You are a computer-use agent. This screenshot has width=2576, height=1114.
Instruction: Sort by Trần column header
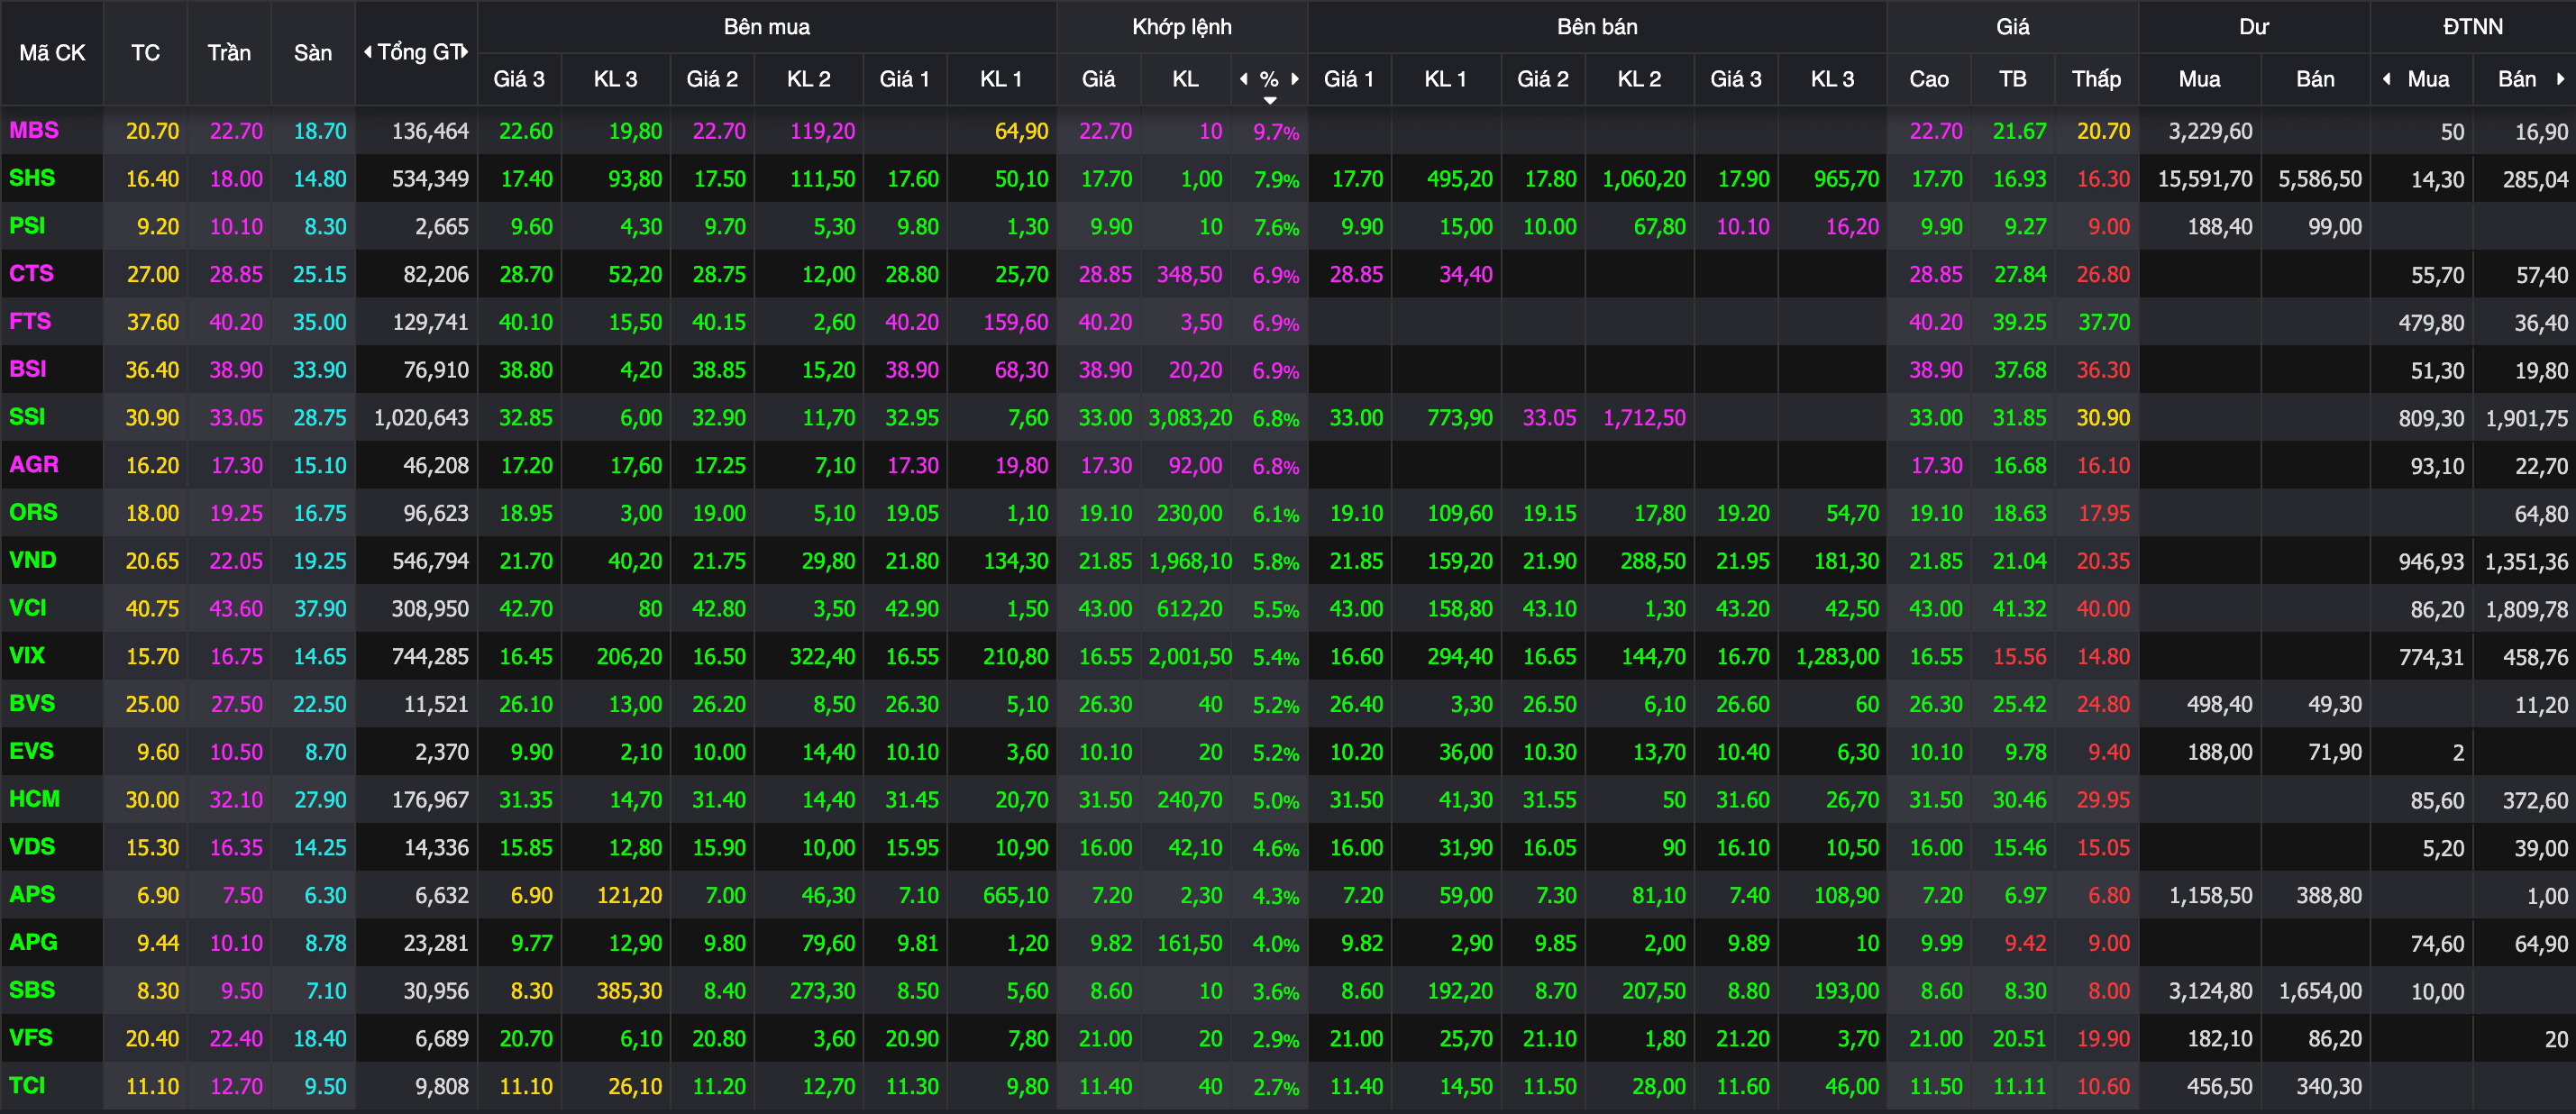point(229,53)
